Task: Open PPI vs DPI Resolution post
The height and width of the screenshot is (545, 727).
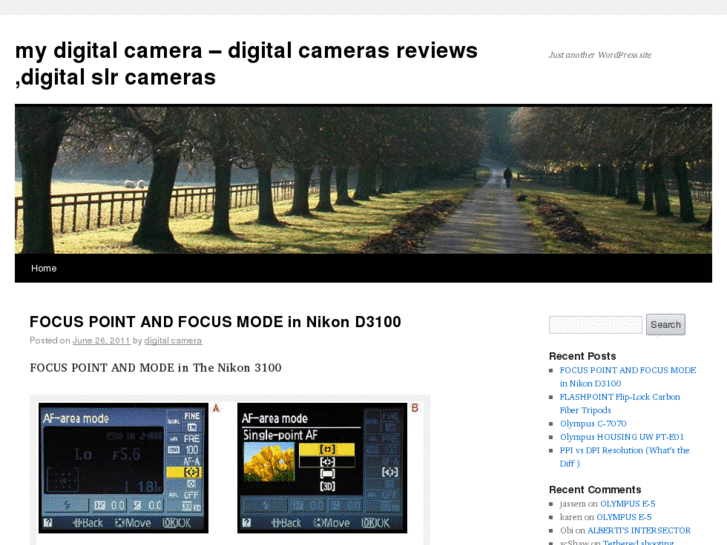Action: coord(624,456)
